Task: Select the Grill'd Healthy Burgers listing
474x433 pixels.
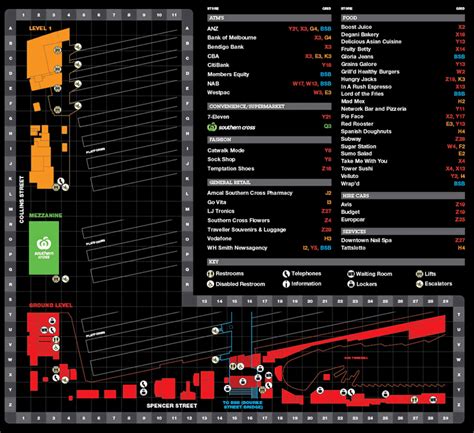Action: click(x=403, y=72)
